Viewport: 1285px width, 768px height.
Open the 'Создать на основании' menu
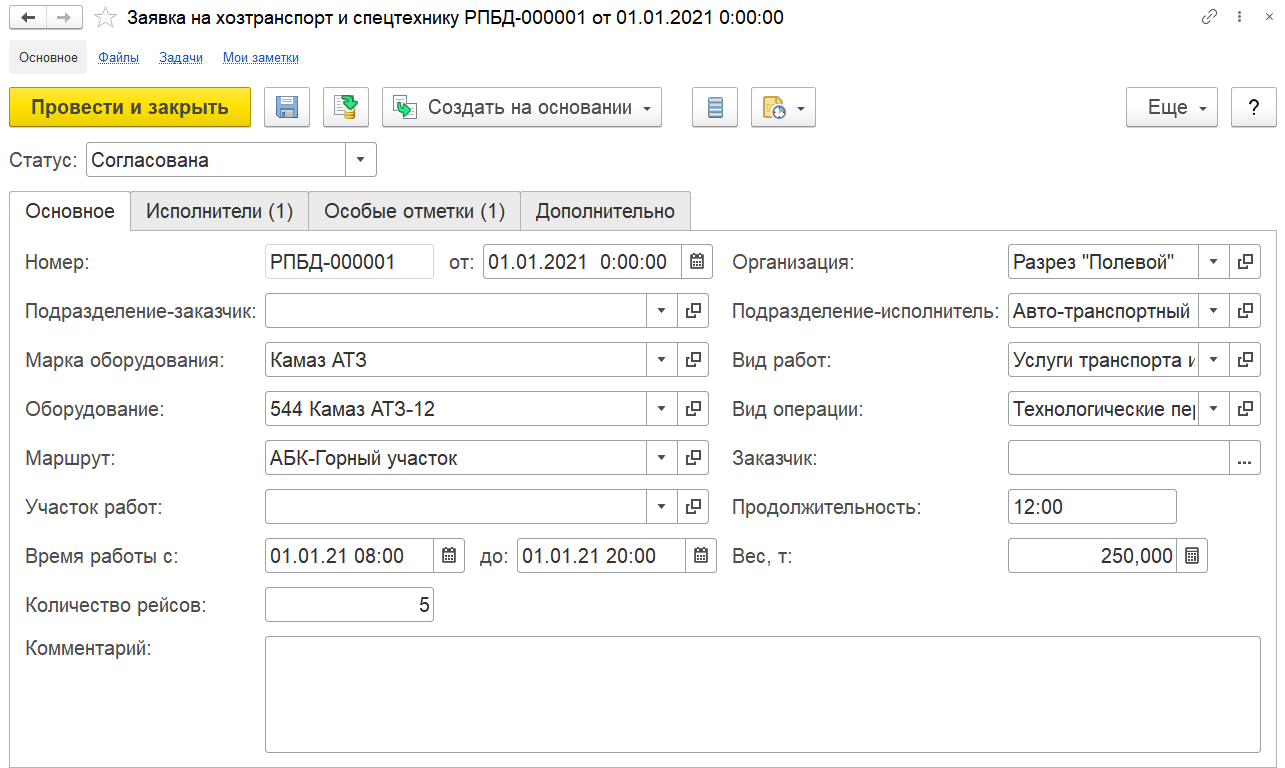click(522, 107)
